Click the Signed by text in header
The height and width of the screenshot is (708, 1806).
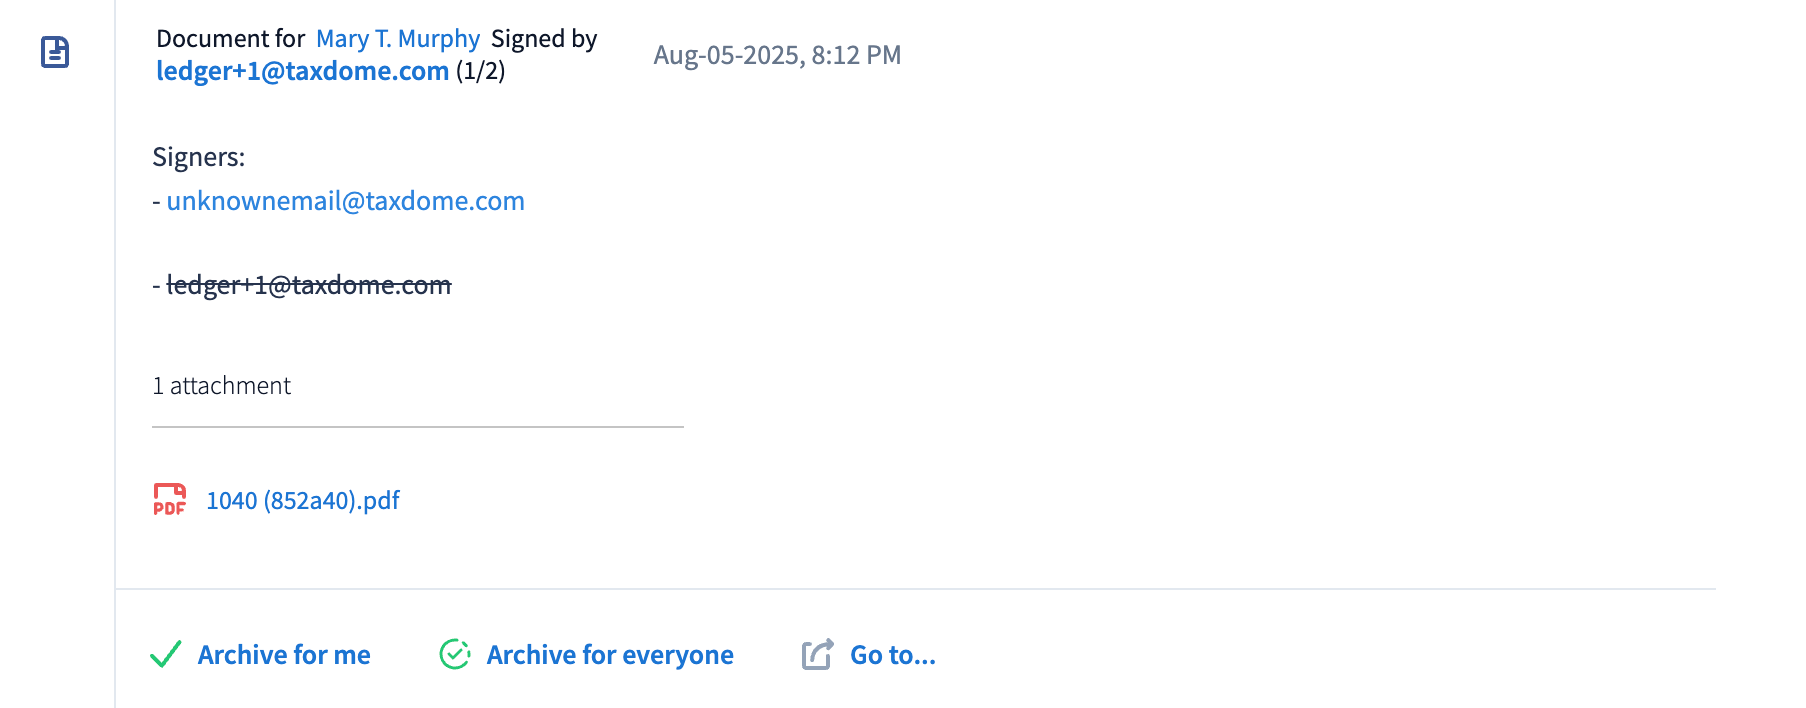pyautogui.click(x=544, y=39)
